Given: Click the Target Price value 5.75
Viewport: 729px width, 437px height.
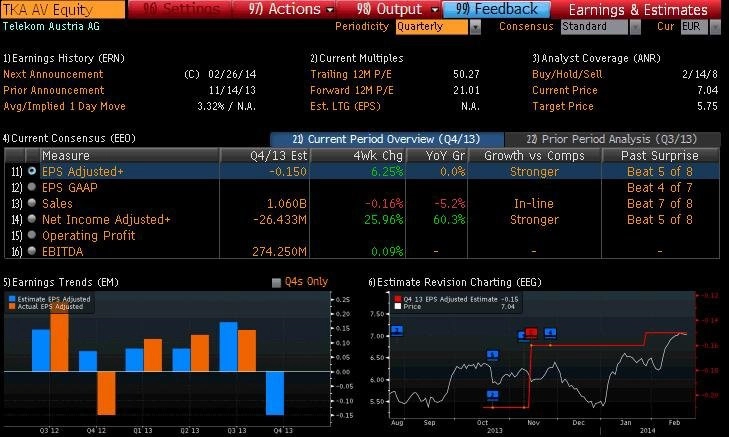Looking at the screenshot, I should pos(708,106).
